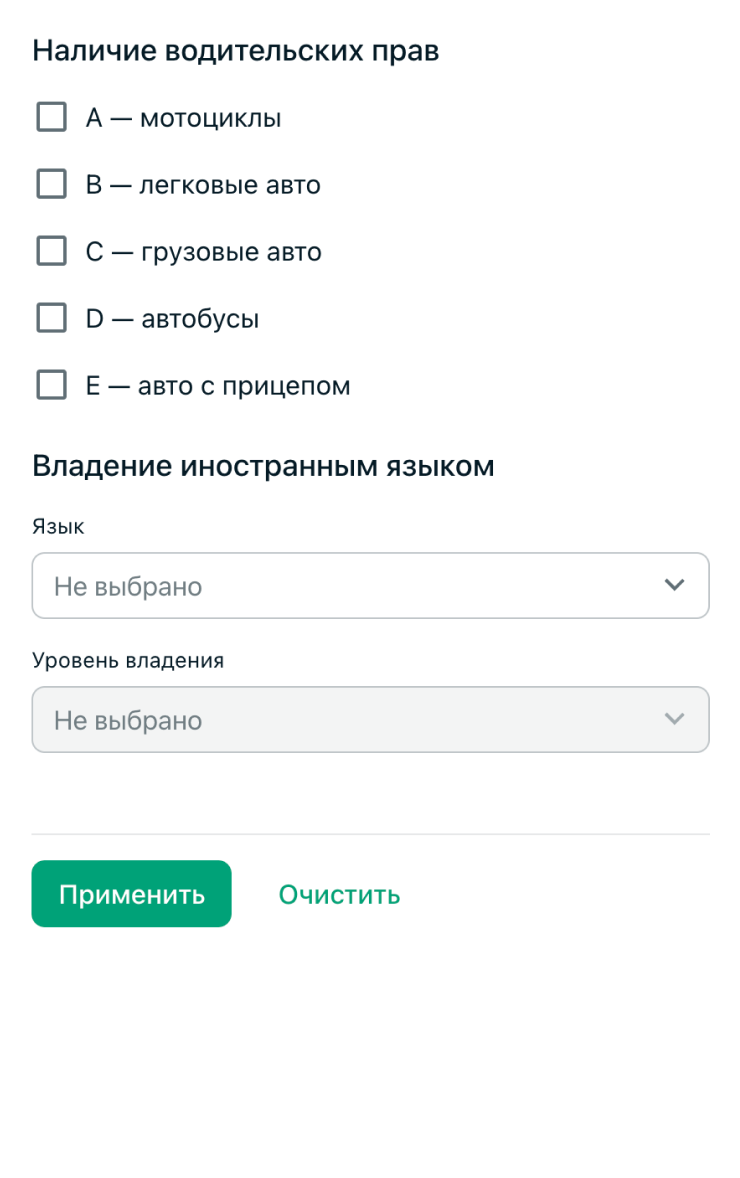Click the 'грузовые авто' label text

(x=231, y=252)
